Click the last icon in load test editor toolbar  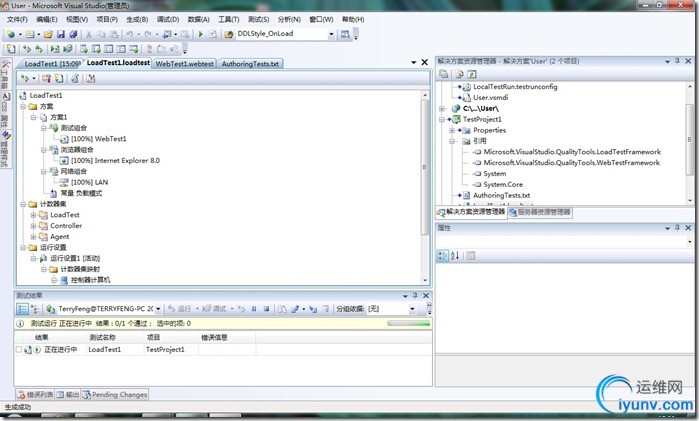point(90,78)
